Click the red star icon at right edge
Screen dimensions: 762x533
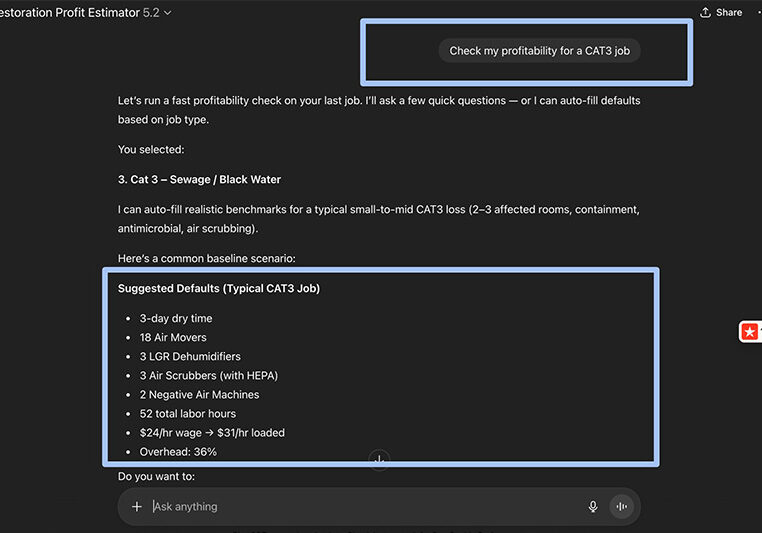[749, 331]
